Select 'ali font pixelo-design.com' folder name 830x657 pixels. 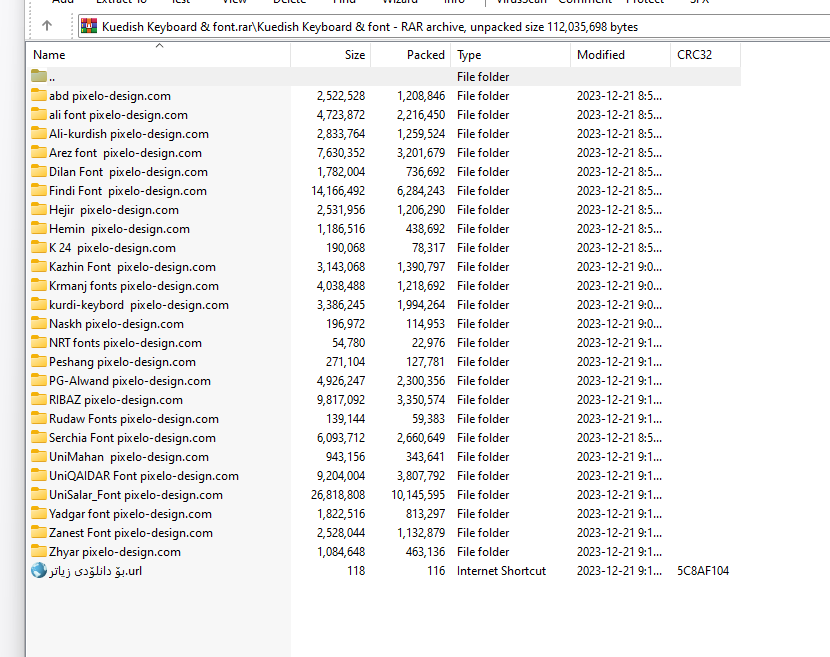click(x=119, y=115)
